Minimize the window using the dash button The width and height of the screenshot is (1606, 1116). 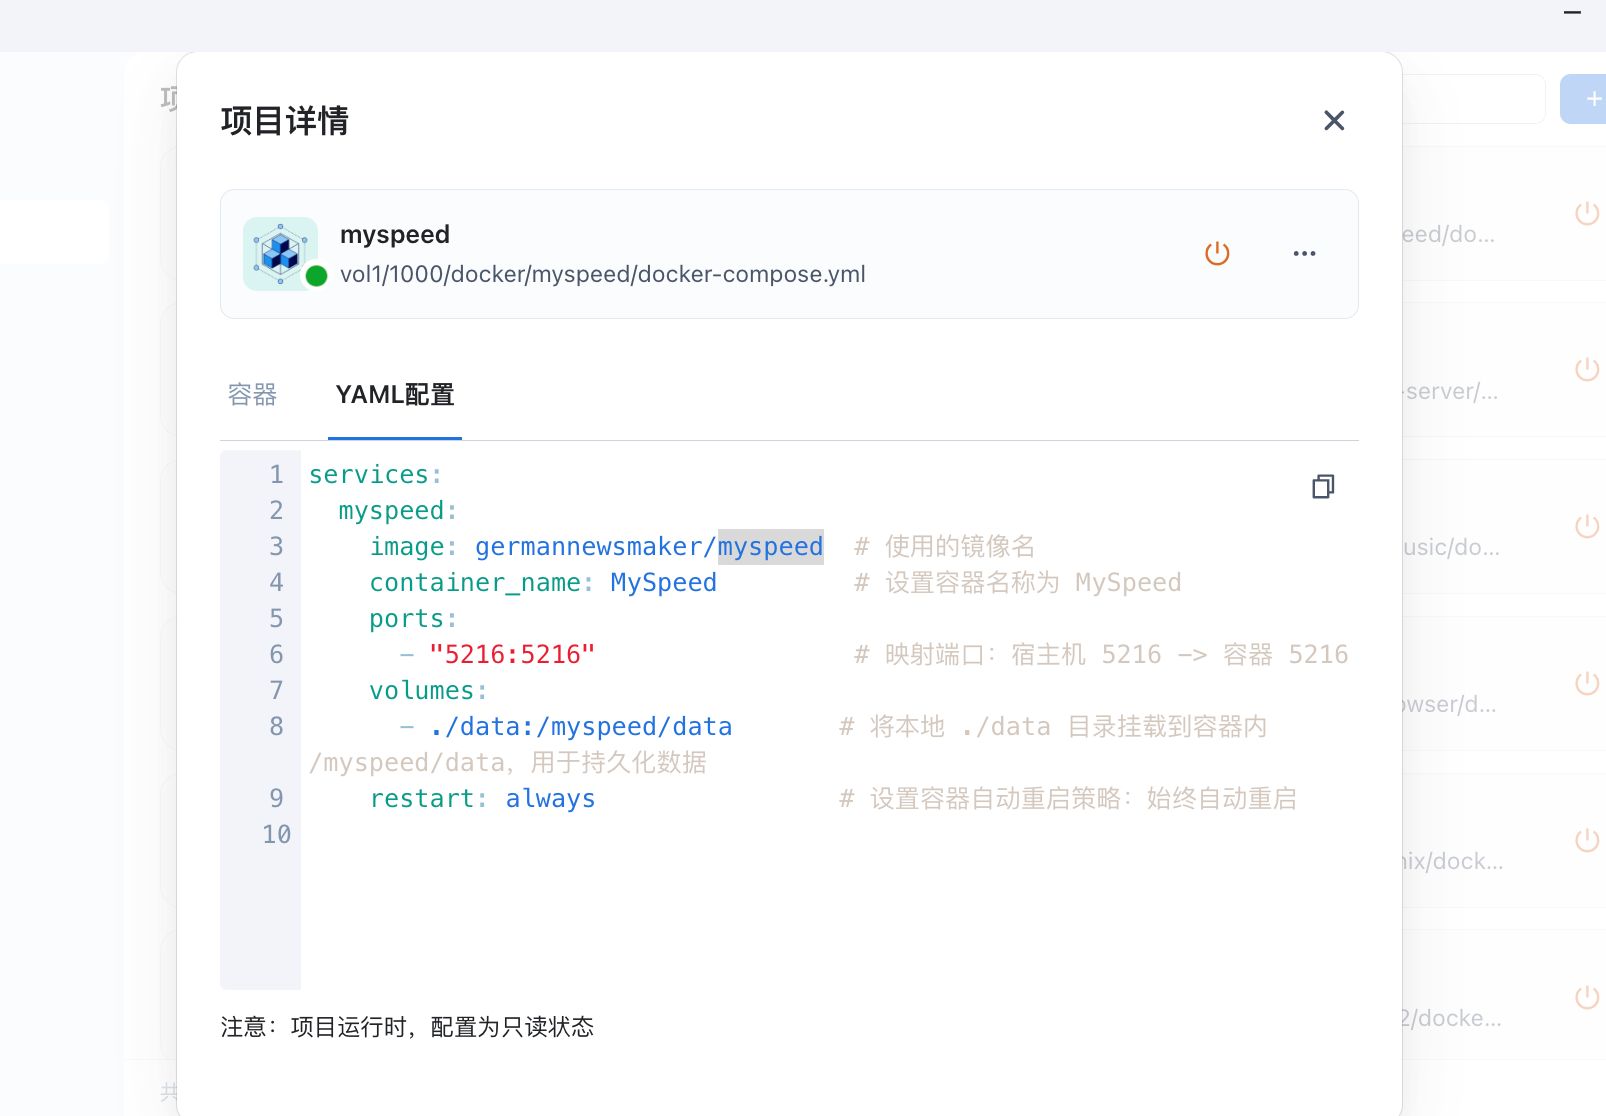[1572, 13]
